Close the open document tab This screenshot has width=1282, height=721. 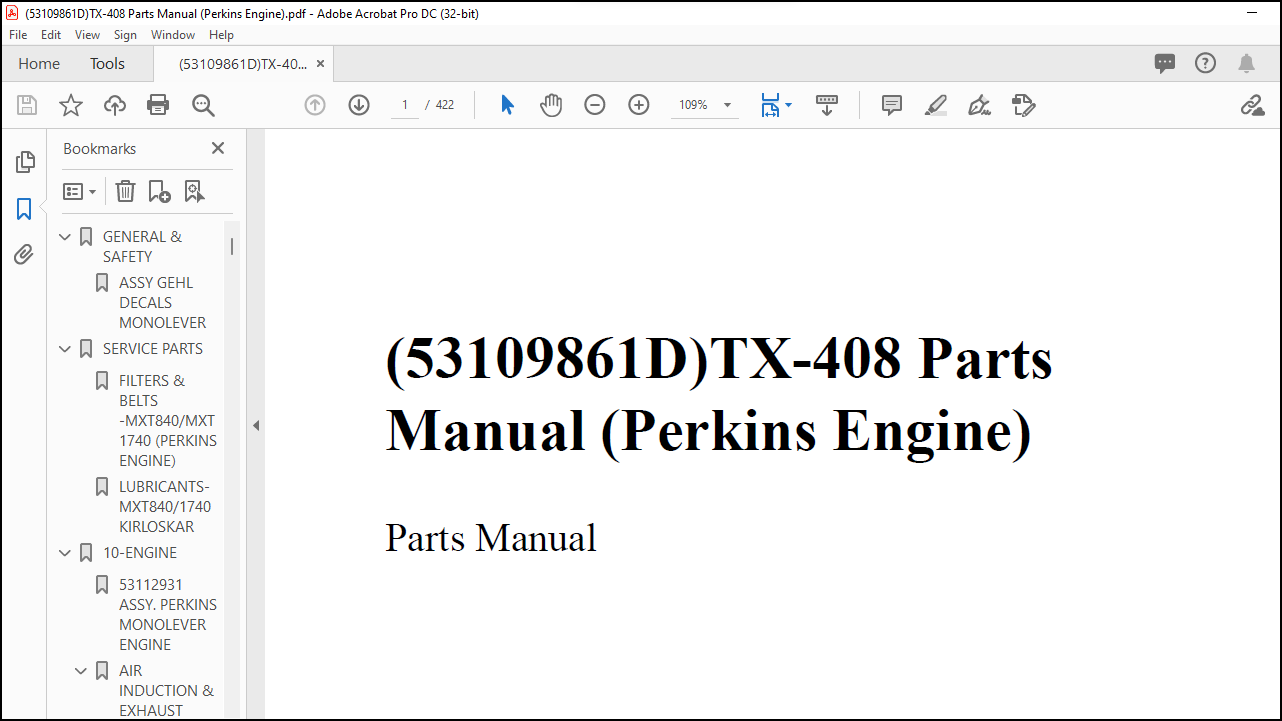point(320,64)
